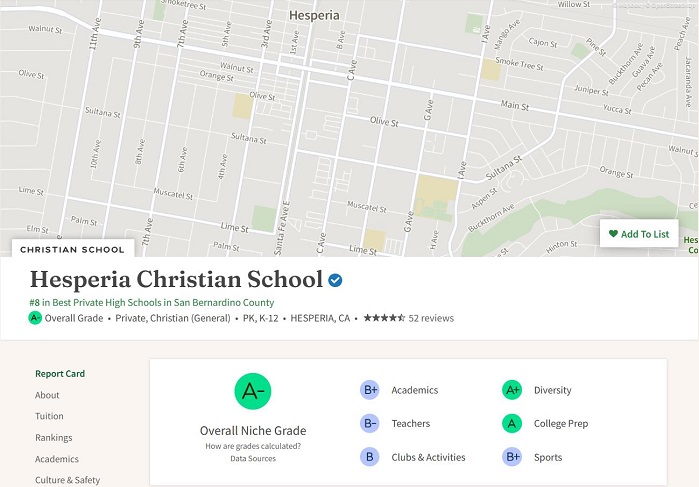Click the B- Teachers grade badge
This screenshot has width=699, height=487.
click(x=370, y=423)
